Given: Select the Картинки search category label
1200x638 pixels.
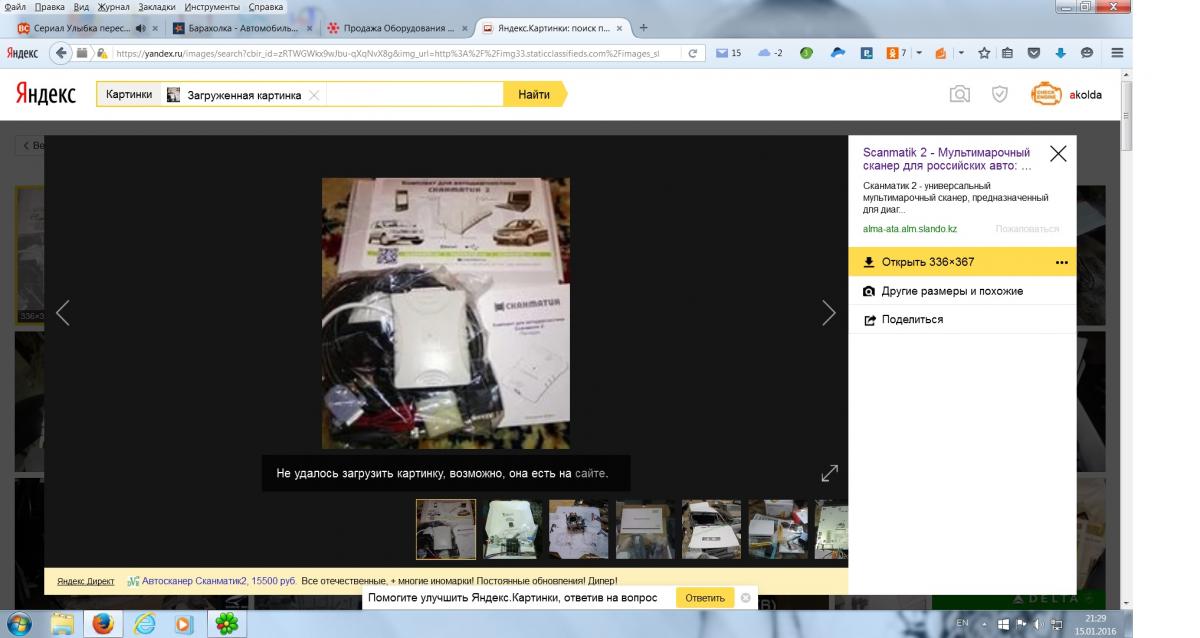Looking at the screenshot, I should (129, 94).
